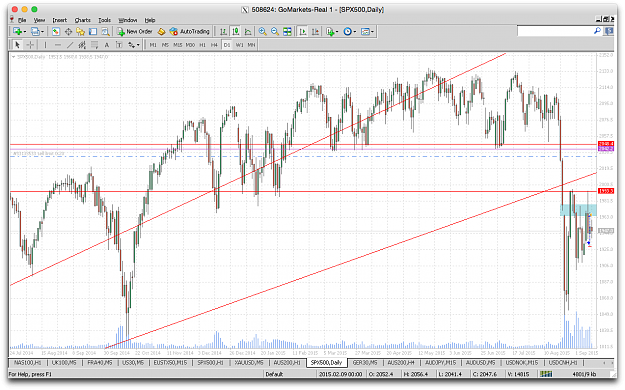The width and height of the screenshot is (625, 390).
Task: Click the red top price label on the price axis
Action: [606, 144]
